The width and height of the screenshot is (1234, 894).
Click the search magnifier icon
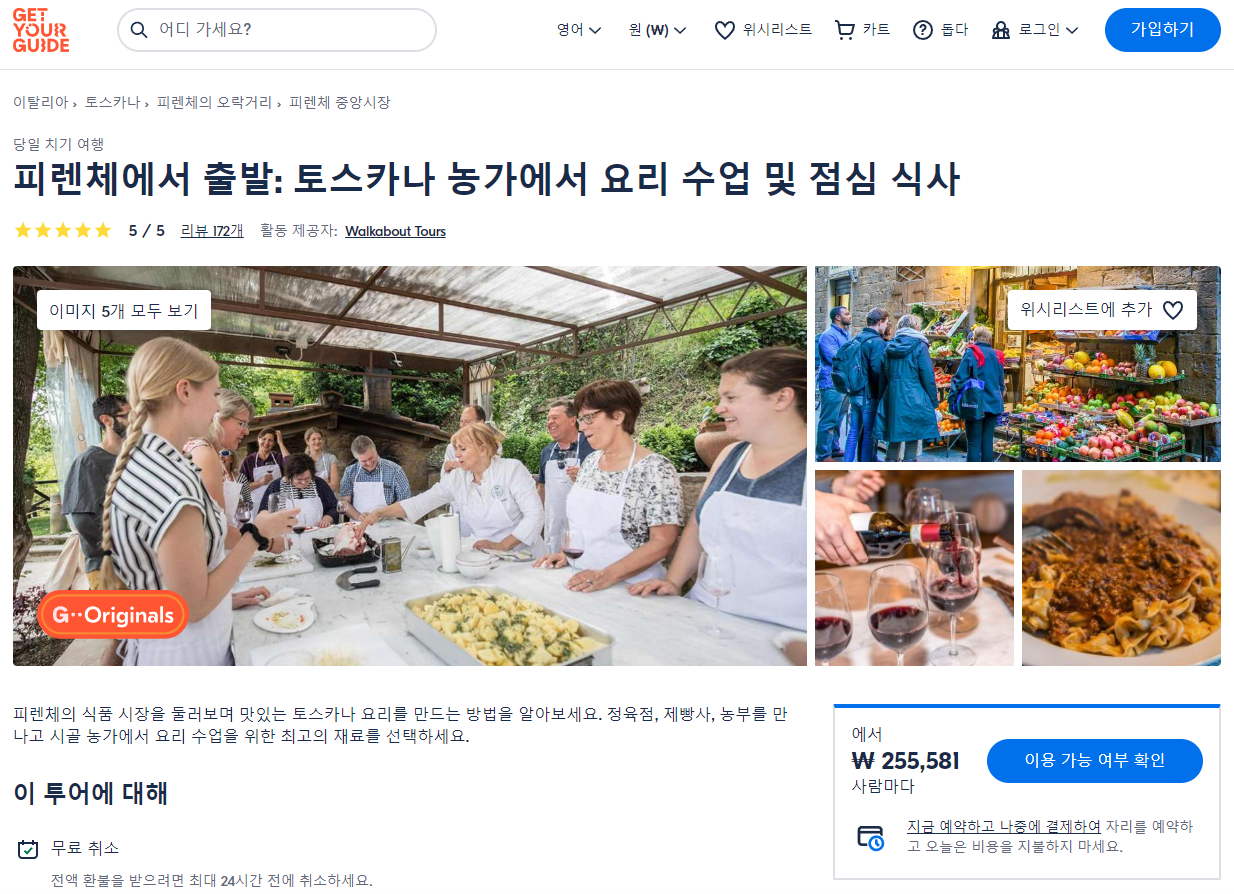coord(139,30)
